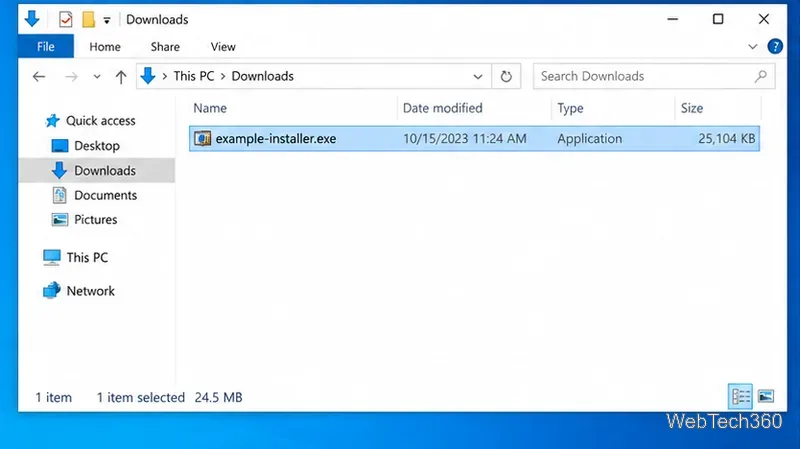Click the magnifying glass search icon
Screen dimensions: 800x449
pos(761,77)
